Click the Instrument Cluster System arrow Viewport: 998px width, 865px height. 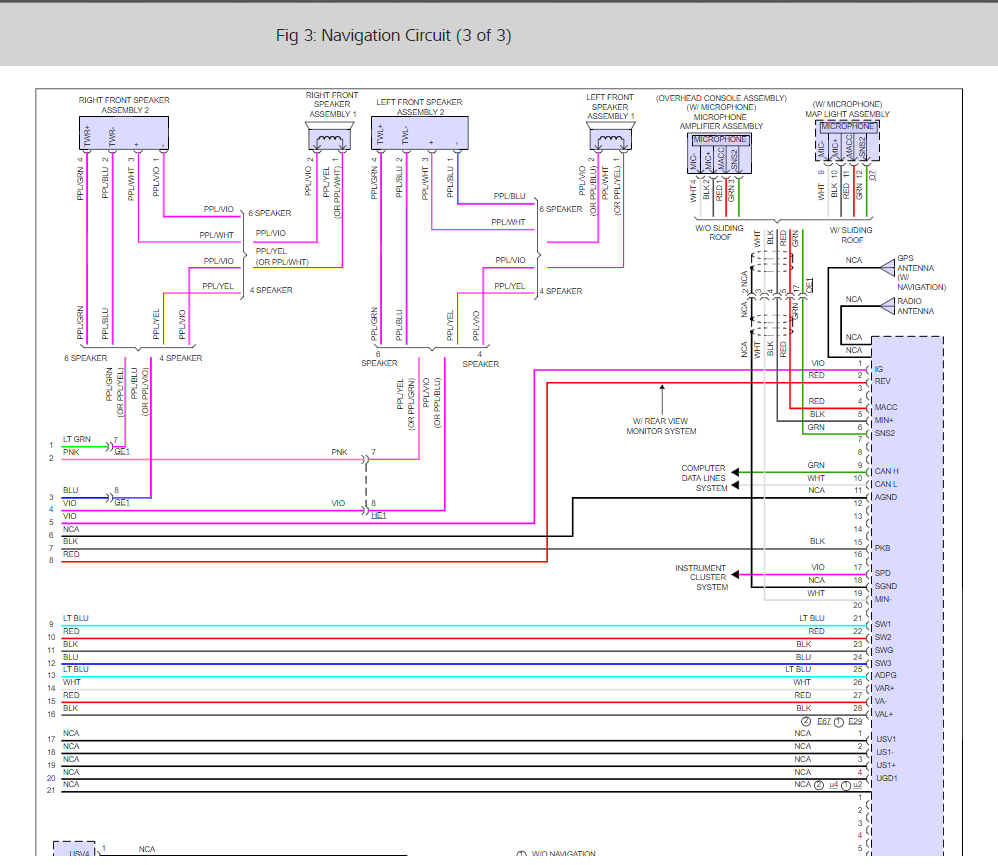736,575
